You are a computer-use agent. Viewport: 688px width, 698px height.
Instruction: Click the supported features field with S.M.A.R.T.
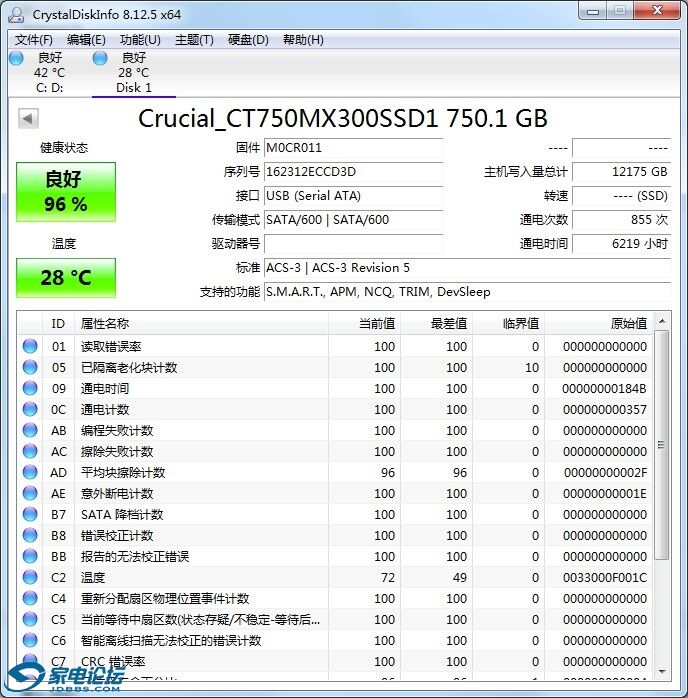467,292
